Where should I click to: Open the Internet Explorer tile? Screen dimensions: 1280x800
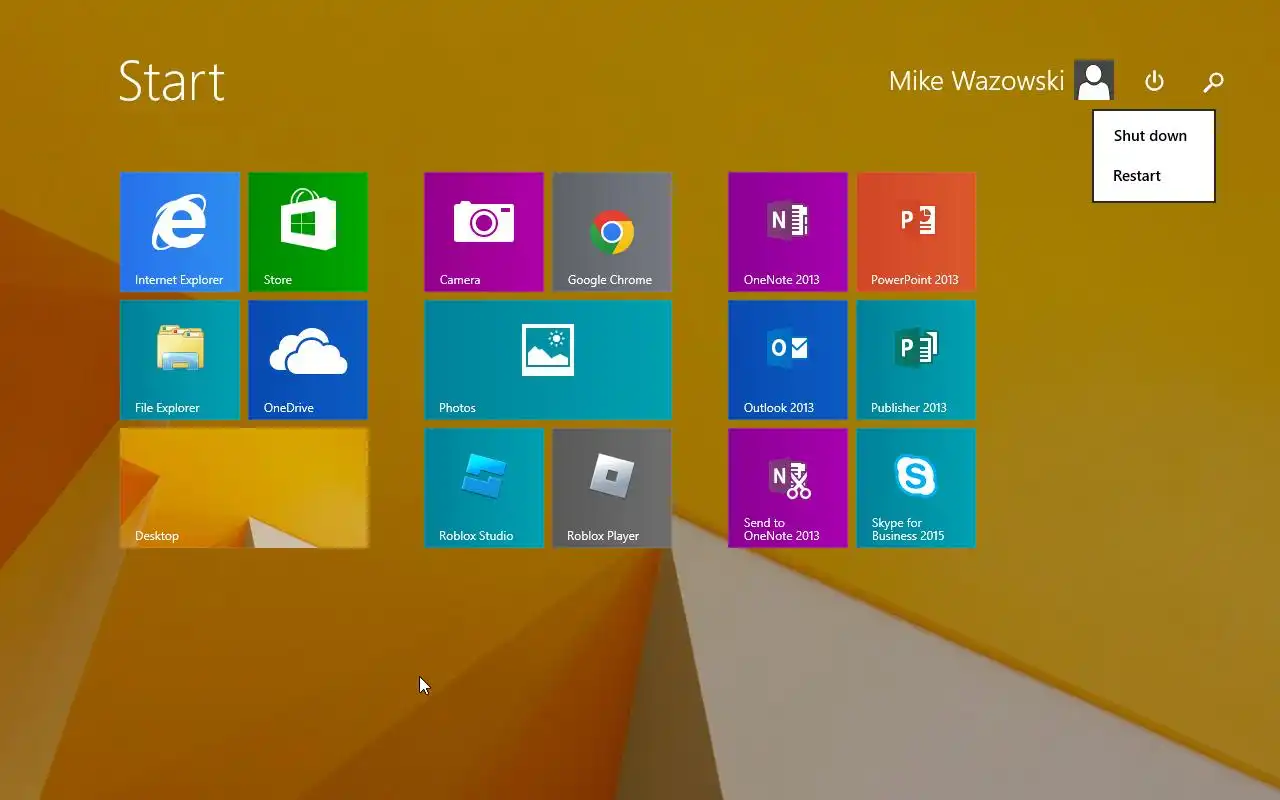tap(180, 232)
